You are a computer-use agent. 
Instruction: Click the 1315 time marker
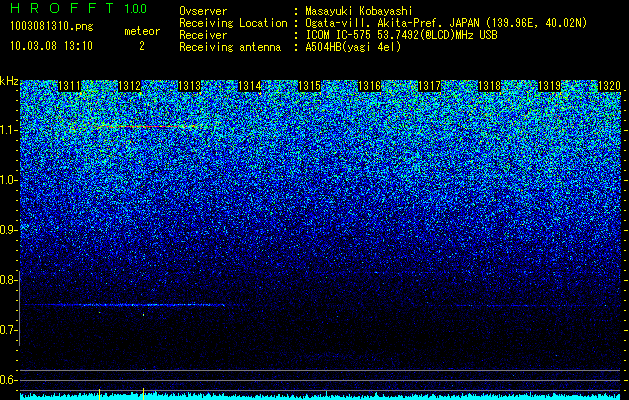(x=309, y=86)
